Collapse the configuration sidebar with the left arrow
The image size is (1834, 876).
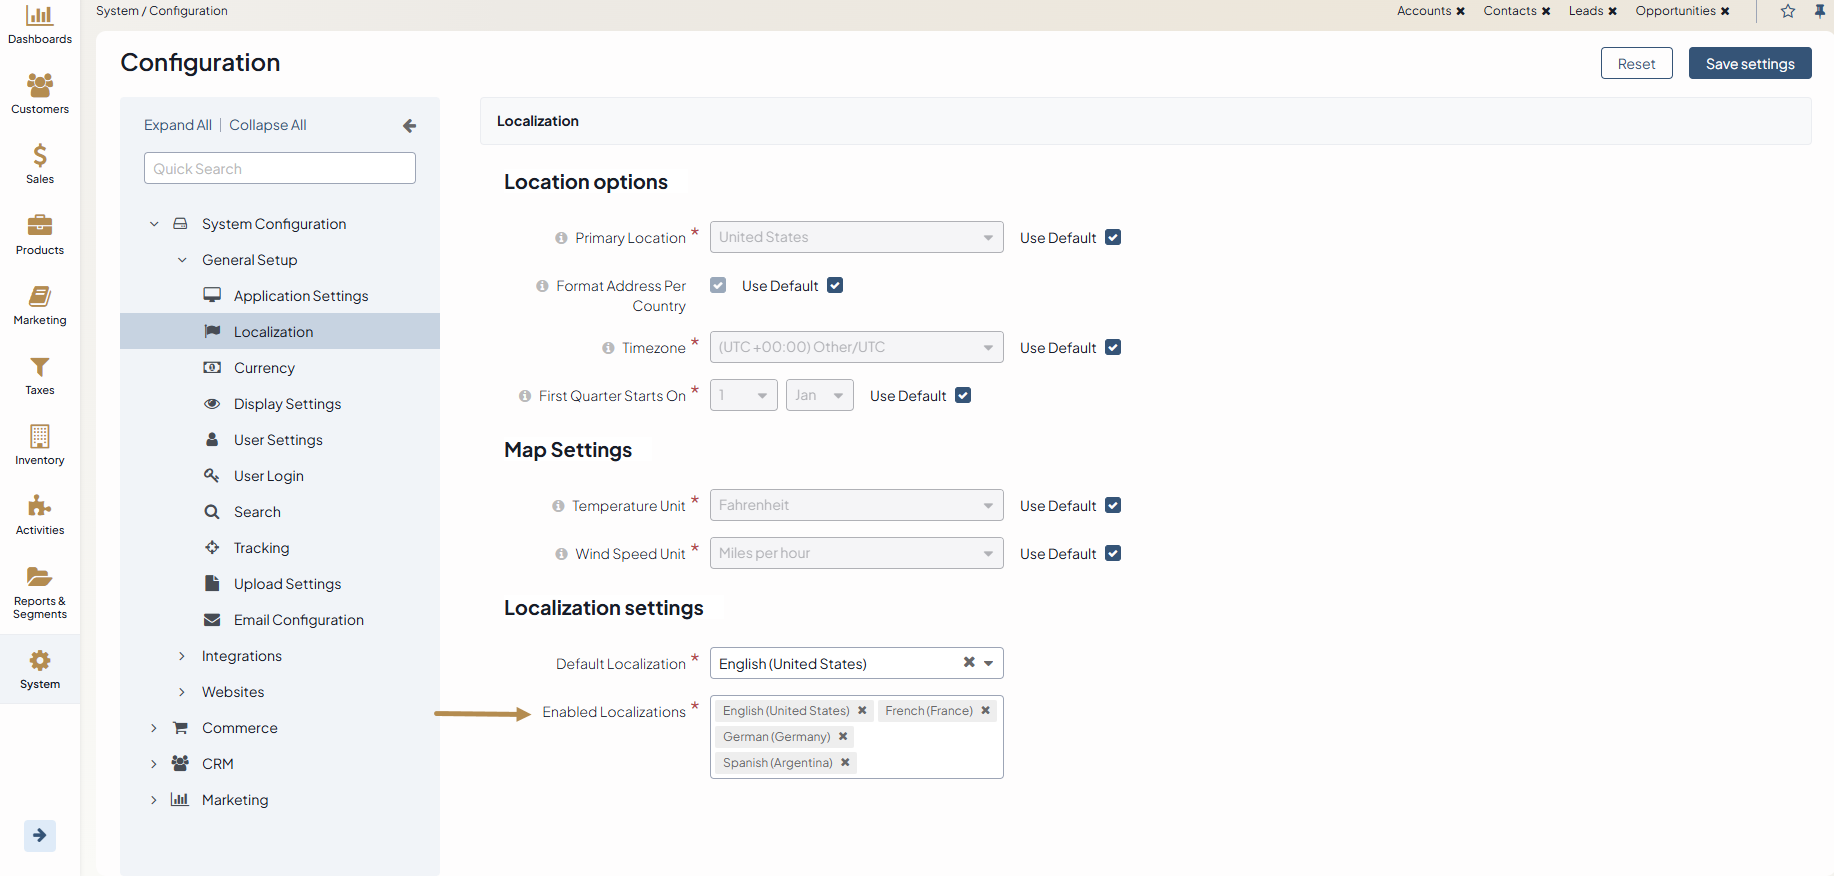(409, 126)
